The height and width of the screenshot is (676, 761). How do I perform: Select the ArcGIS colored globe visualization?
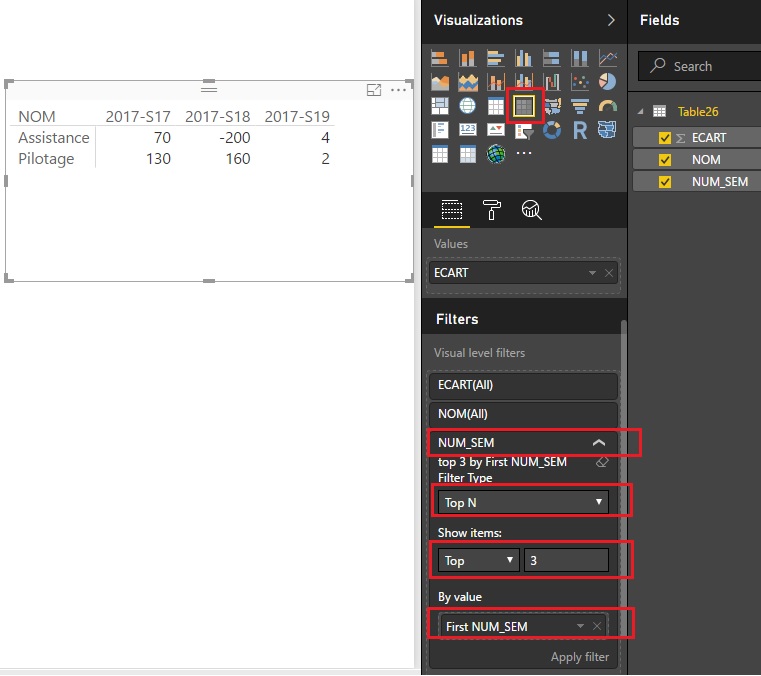[496, 154]
